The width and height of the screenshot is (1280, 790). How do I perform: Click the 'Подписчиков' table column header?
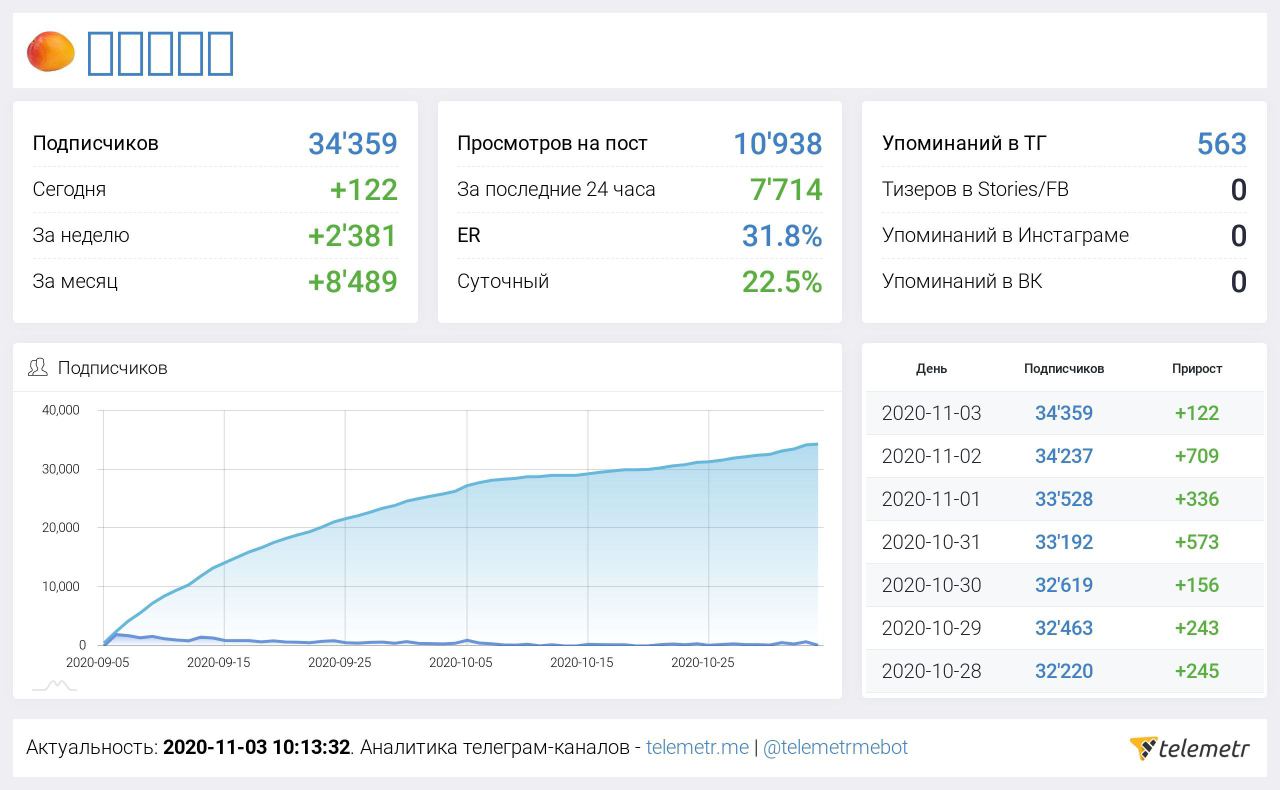point(1064,368)
